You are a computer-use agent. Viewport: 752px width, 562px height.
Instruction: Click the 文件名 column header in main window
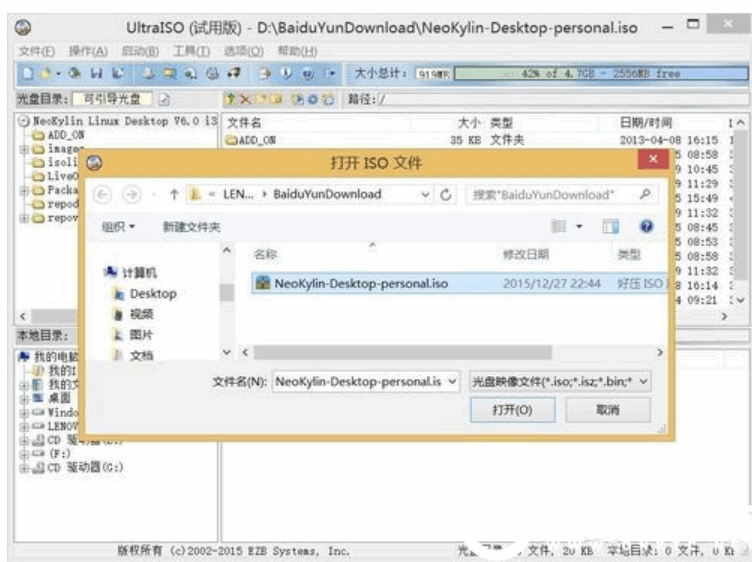pyautogui.click(x=244, y=123)
